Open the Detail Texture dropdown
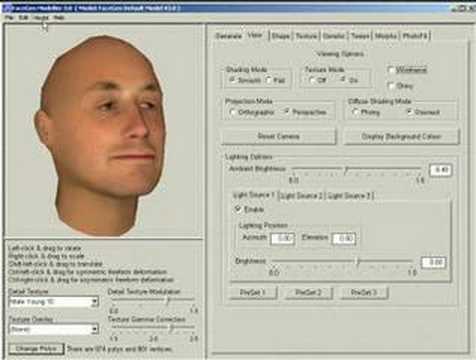 [x=53, y=302]
